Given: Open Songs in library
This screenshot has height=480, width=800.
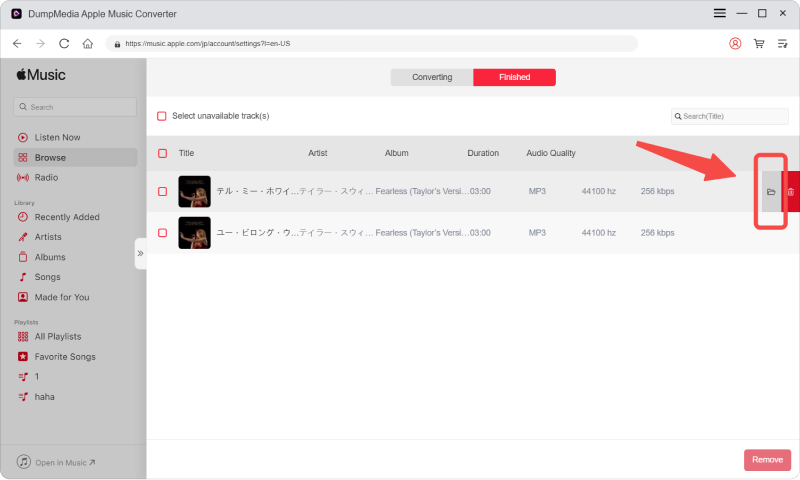Looking at the screenshot, I should click(75, 277).
